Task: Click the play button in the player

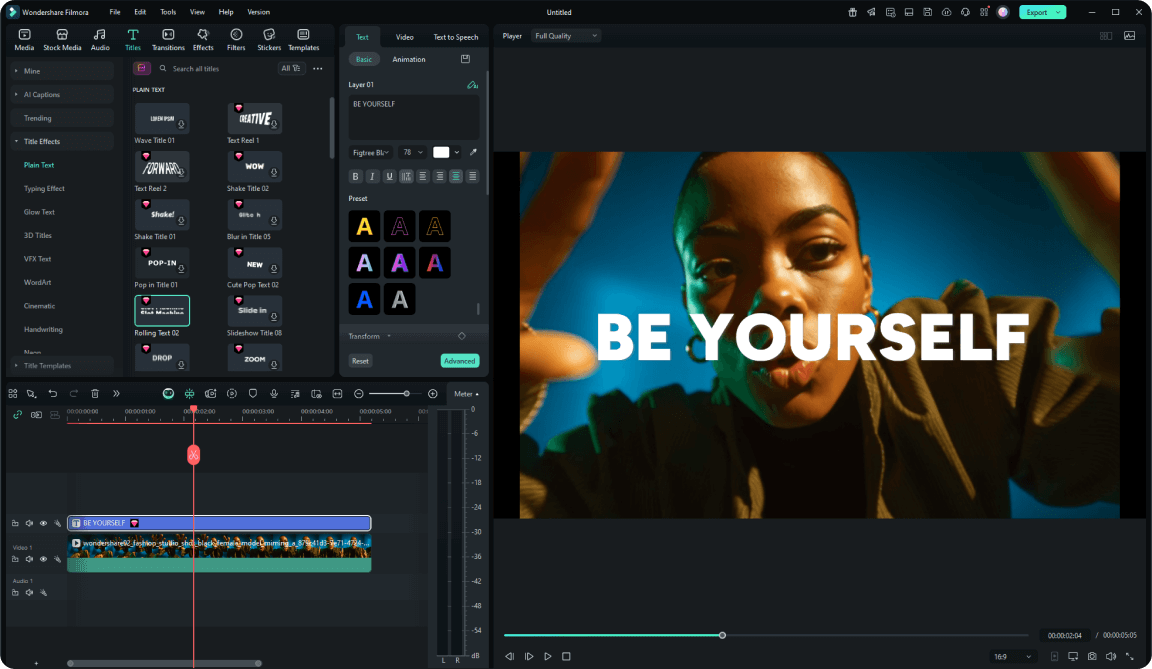Action: pos(547,657)
